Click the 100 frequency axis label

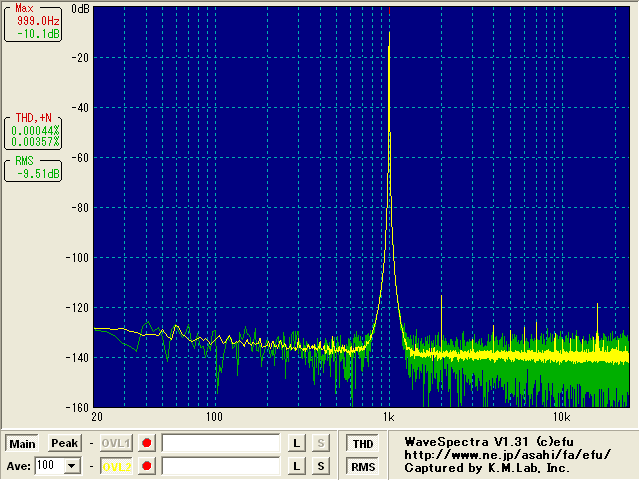click(x=214, y=417)
